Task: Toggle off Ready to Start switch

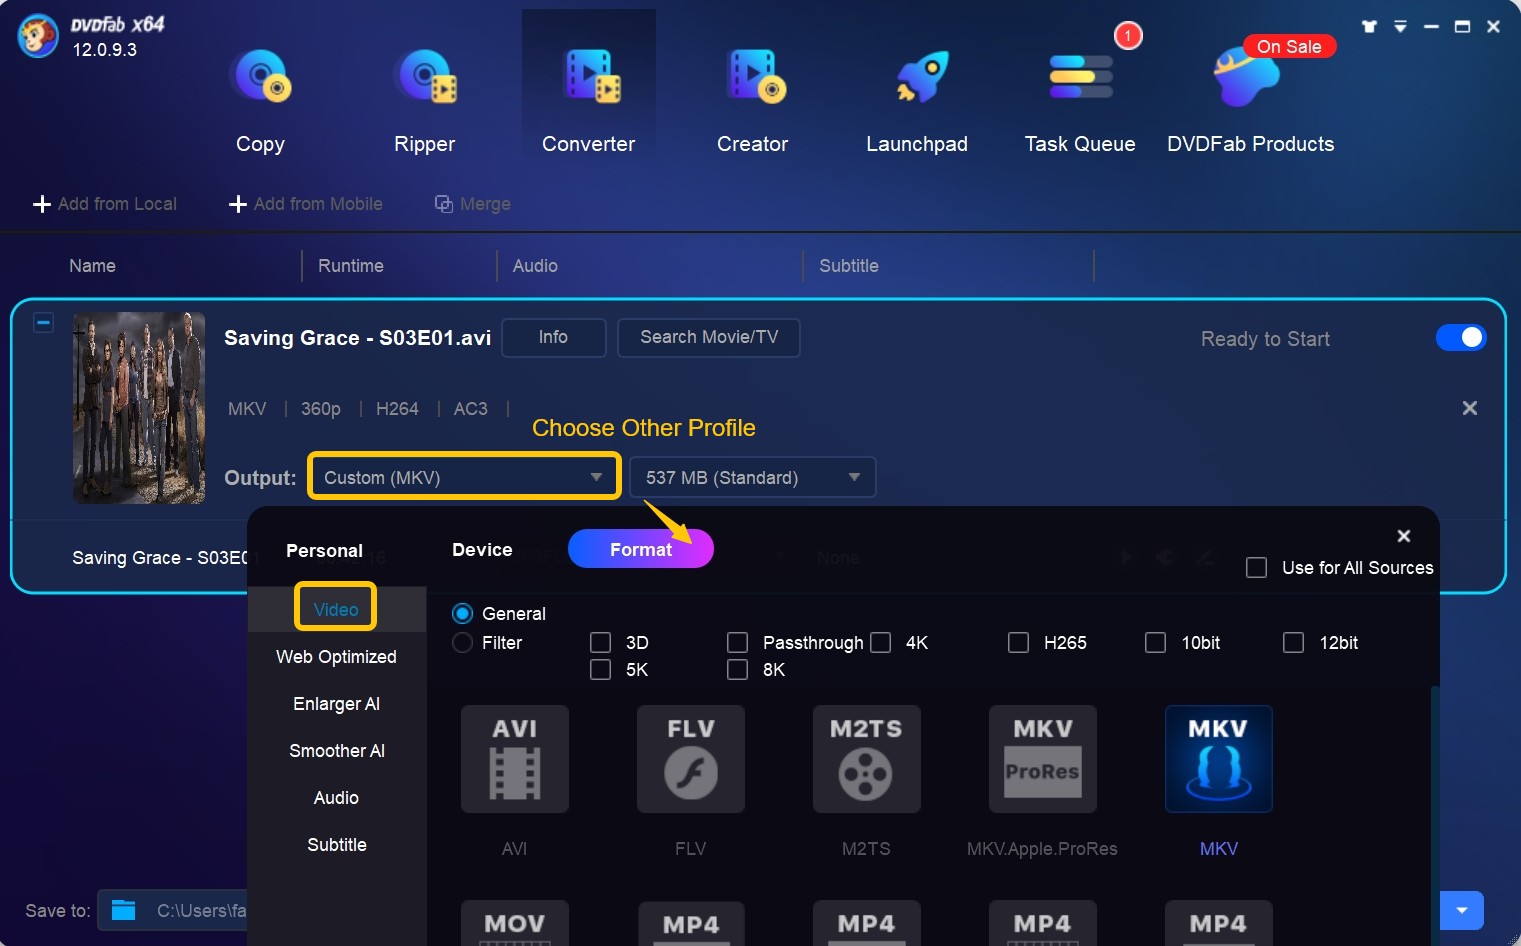Action: 1461,338
